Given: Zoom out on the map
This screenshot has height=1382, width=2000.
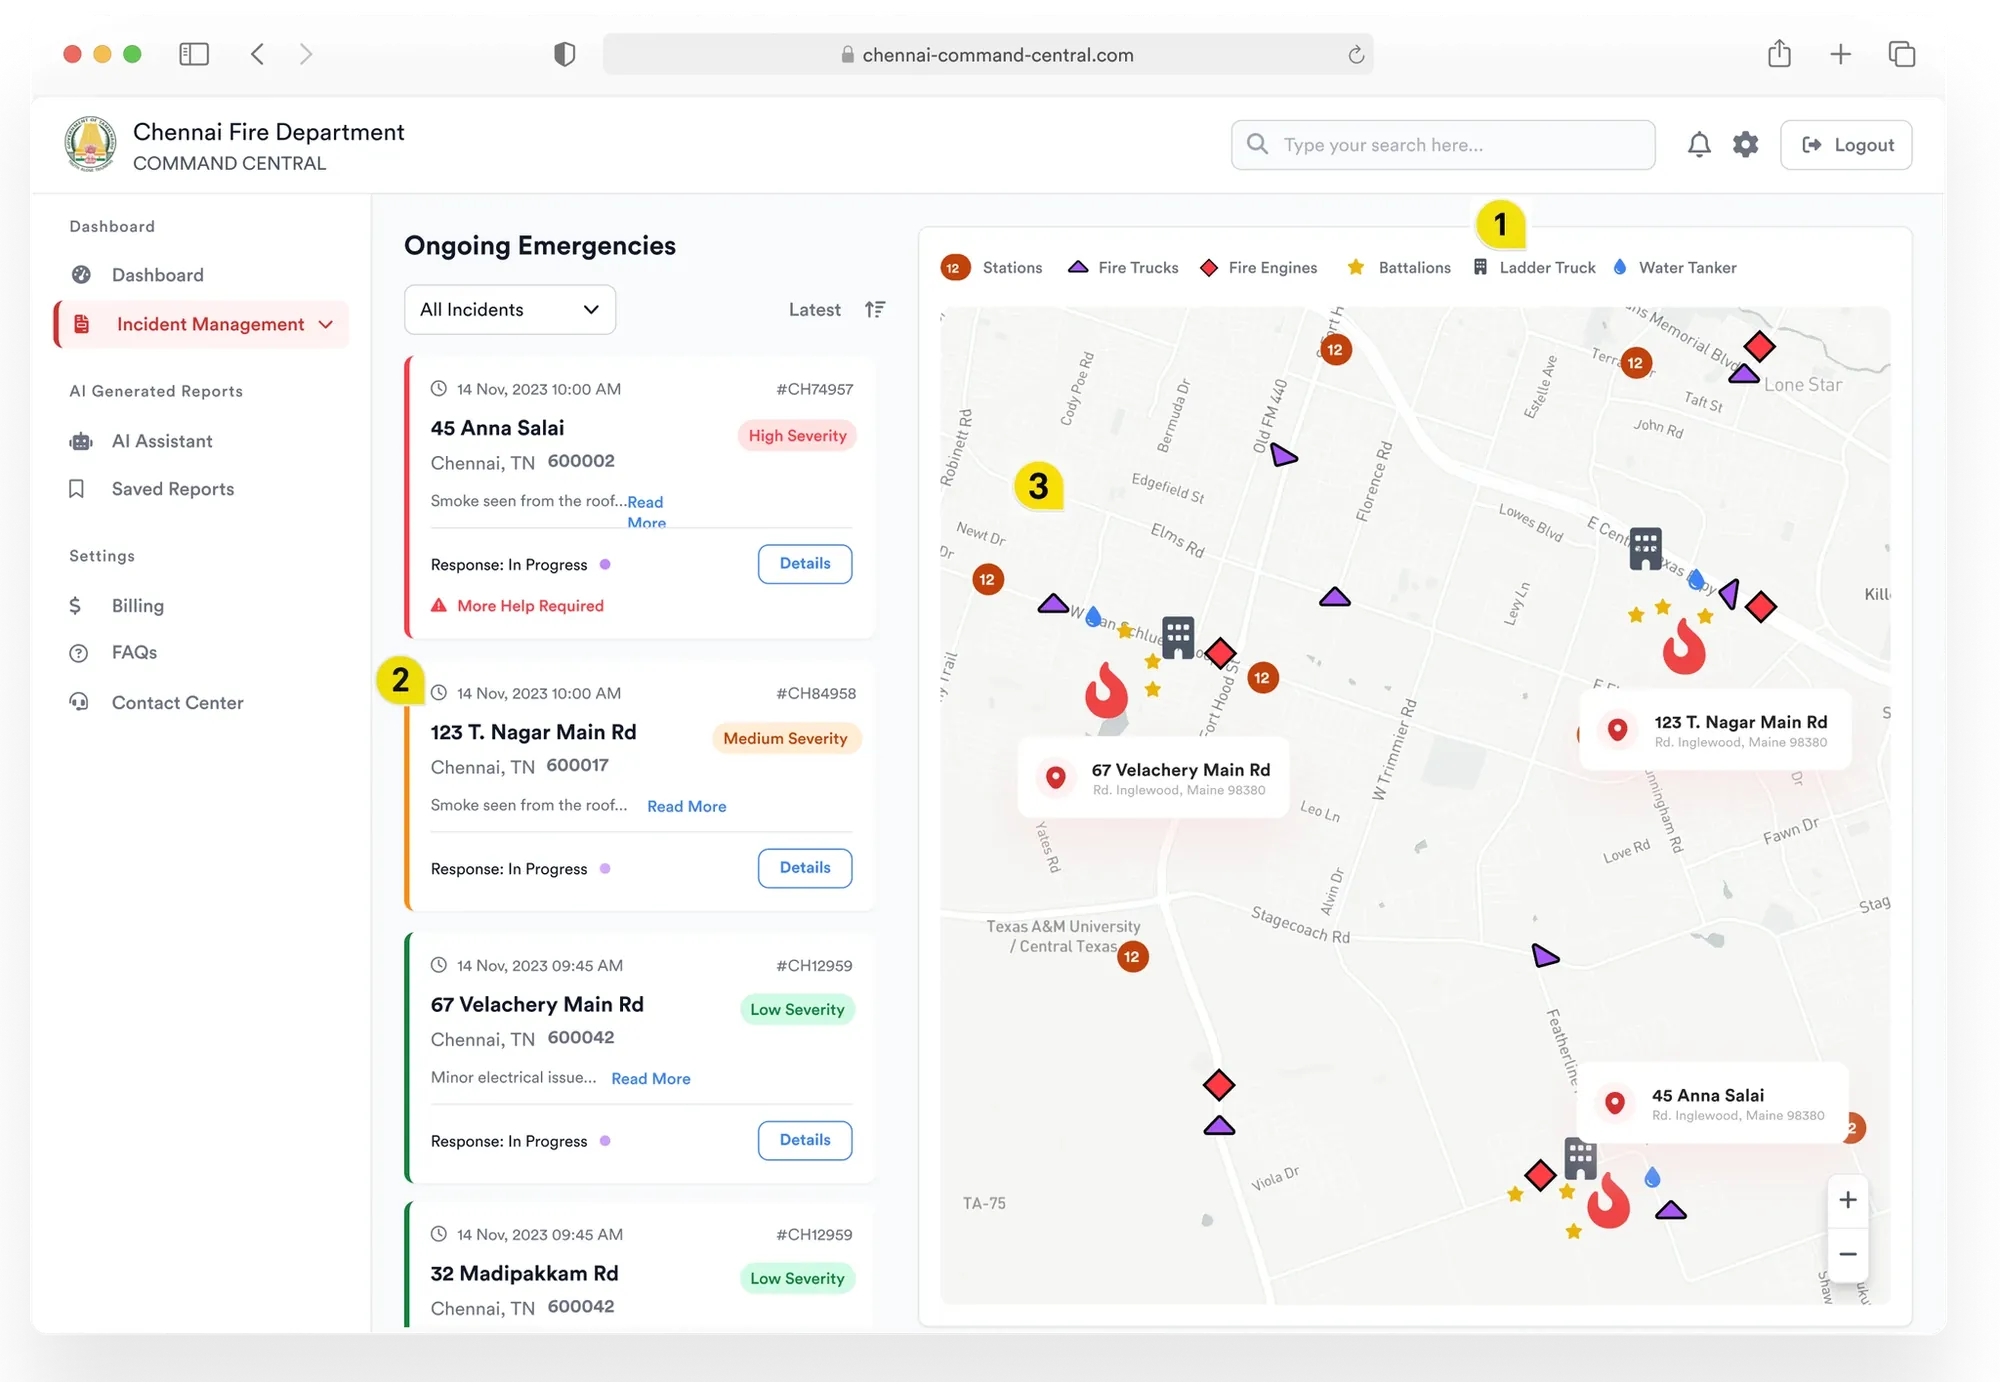Looking at the screenshot, I should click(1847, 1254).
